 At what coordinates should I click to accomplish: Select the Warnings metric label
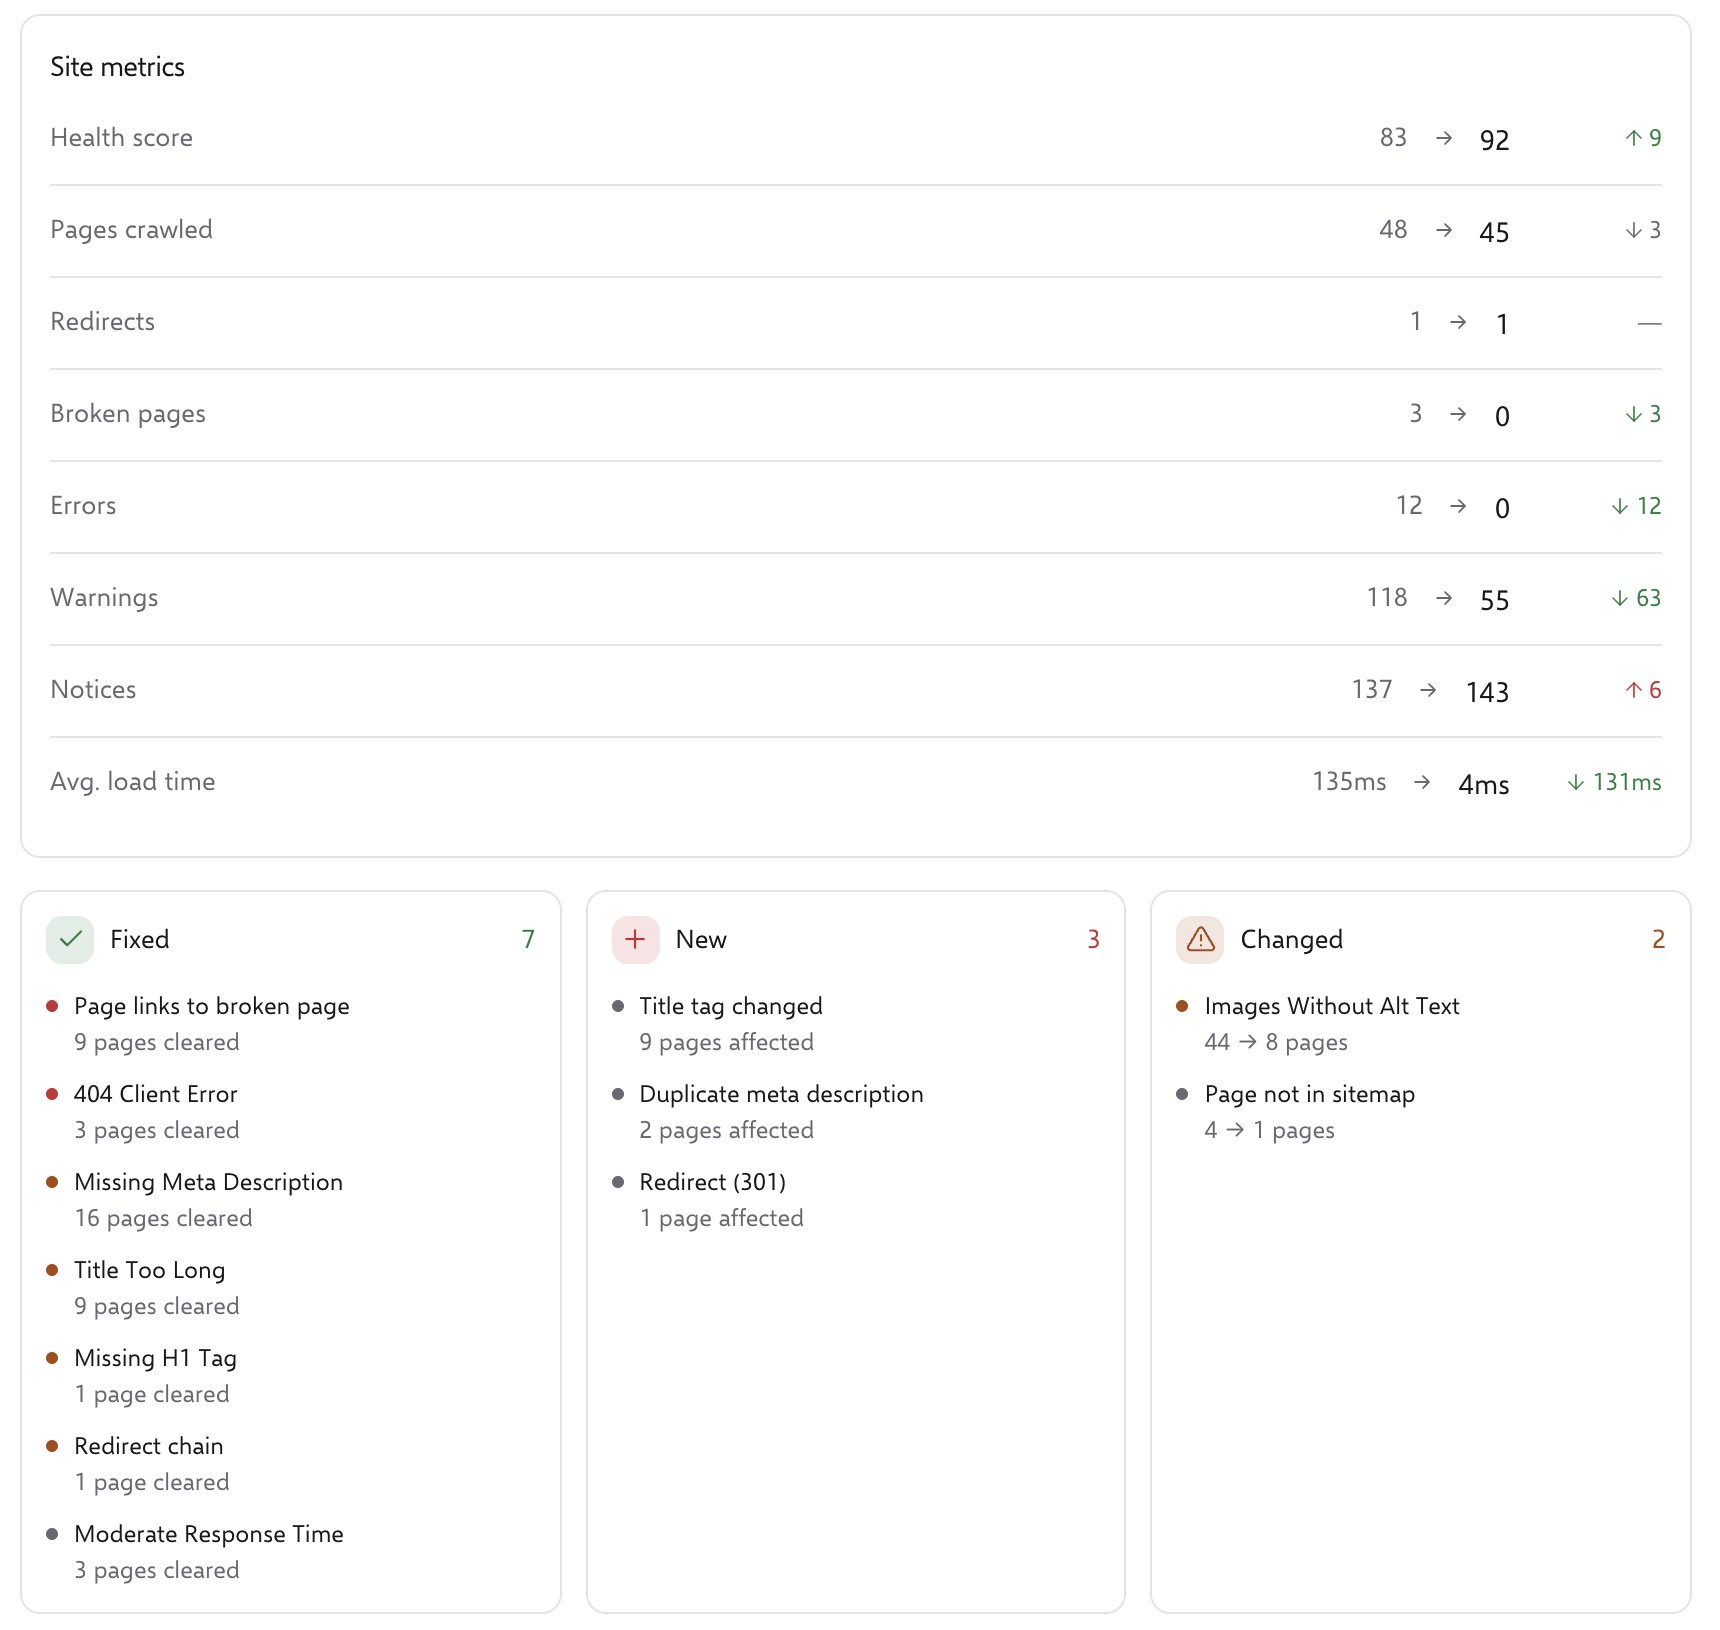[x=104, y=598]
